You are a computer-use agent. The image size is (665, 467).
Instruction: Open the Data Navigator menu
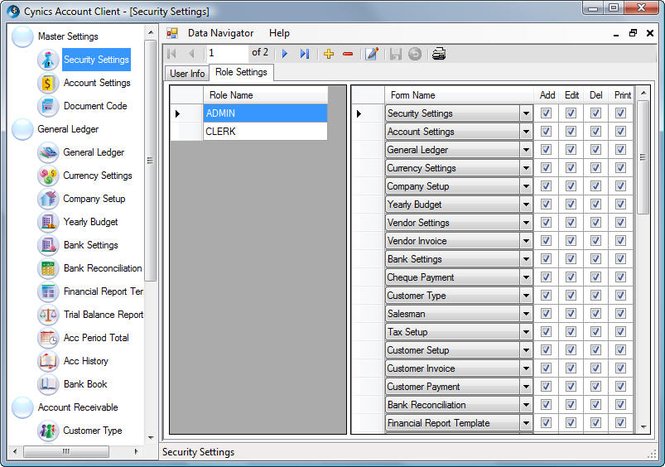(221, 33)
